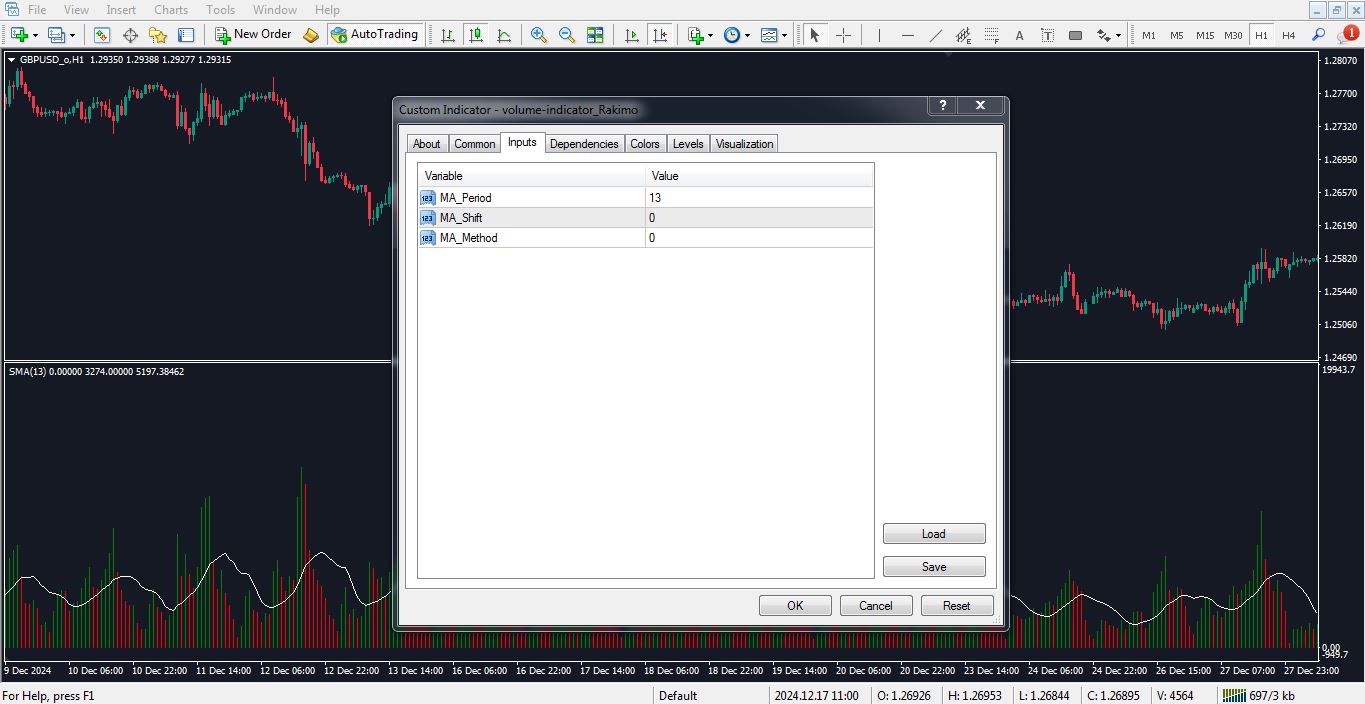Select the text label 'T' tool
The width and height of the screenshot is (1365, 704).
coord(1047,35)
